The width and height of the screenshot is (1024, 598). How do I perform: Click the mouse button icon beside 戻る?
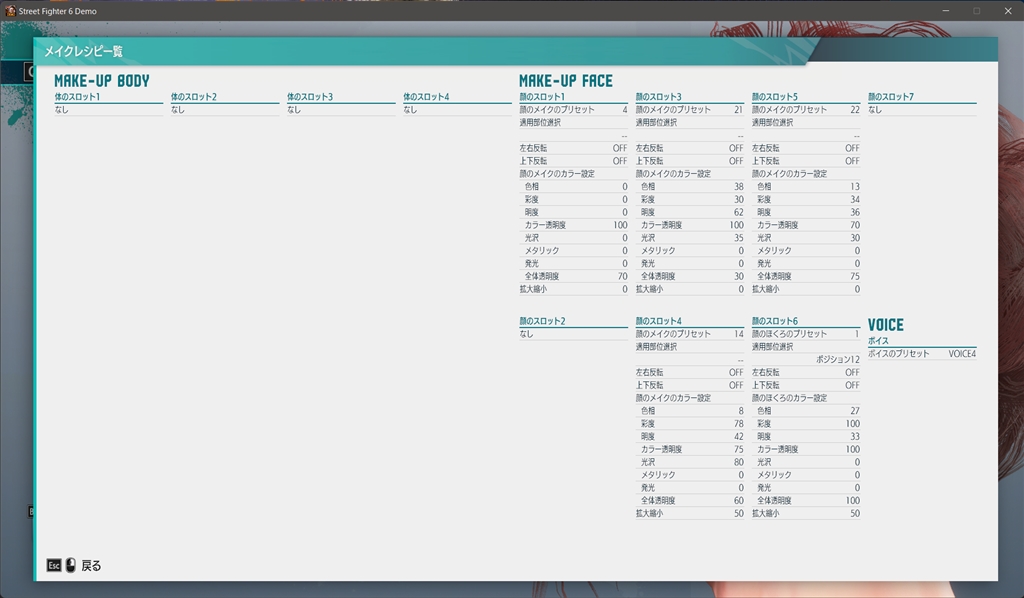pos(71,565)
